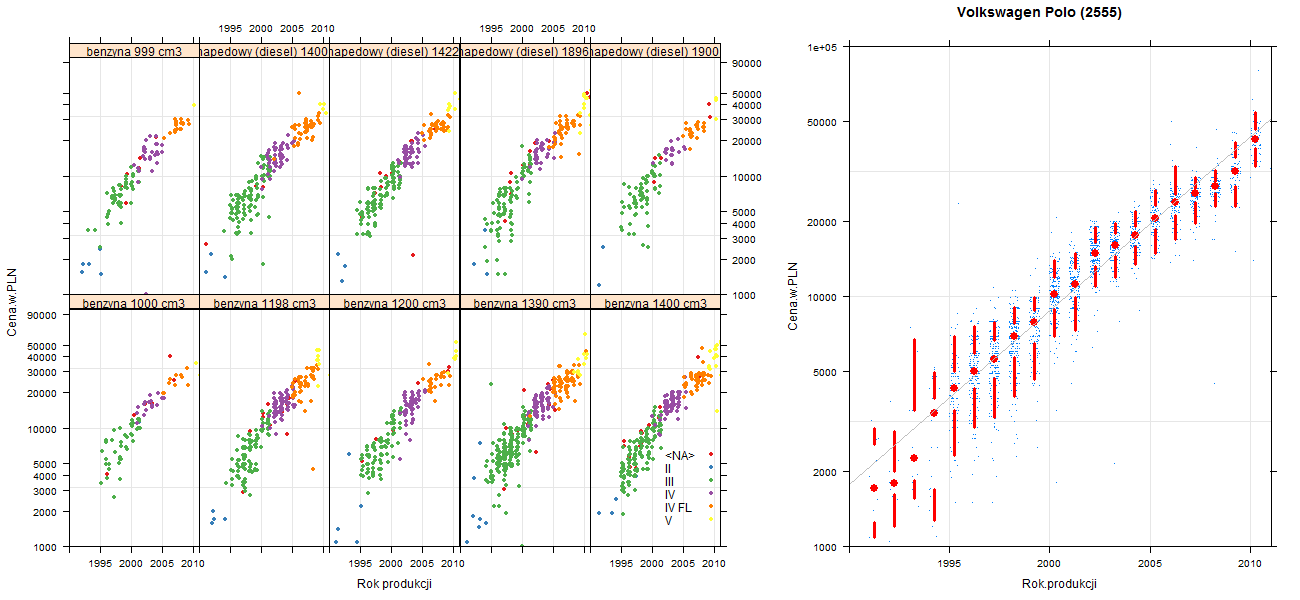The height and width of the screenshot is (600, 1300).
Task: Click the 2005 year tick on Volkswagen Polo chart
Action: click(1150, 563)
